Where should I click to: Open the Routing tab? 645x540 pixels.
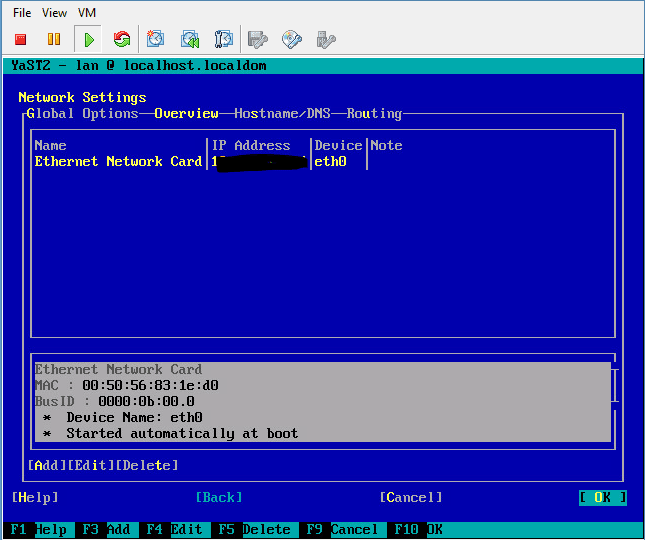click(374, 114)
